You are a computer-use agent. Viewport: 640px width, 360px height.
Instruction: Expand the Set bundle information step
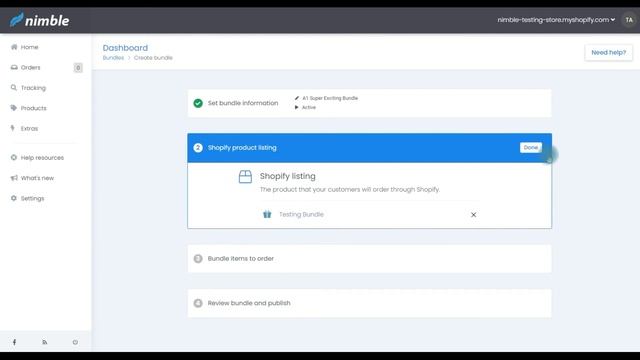(369, 103)
